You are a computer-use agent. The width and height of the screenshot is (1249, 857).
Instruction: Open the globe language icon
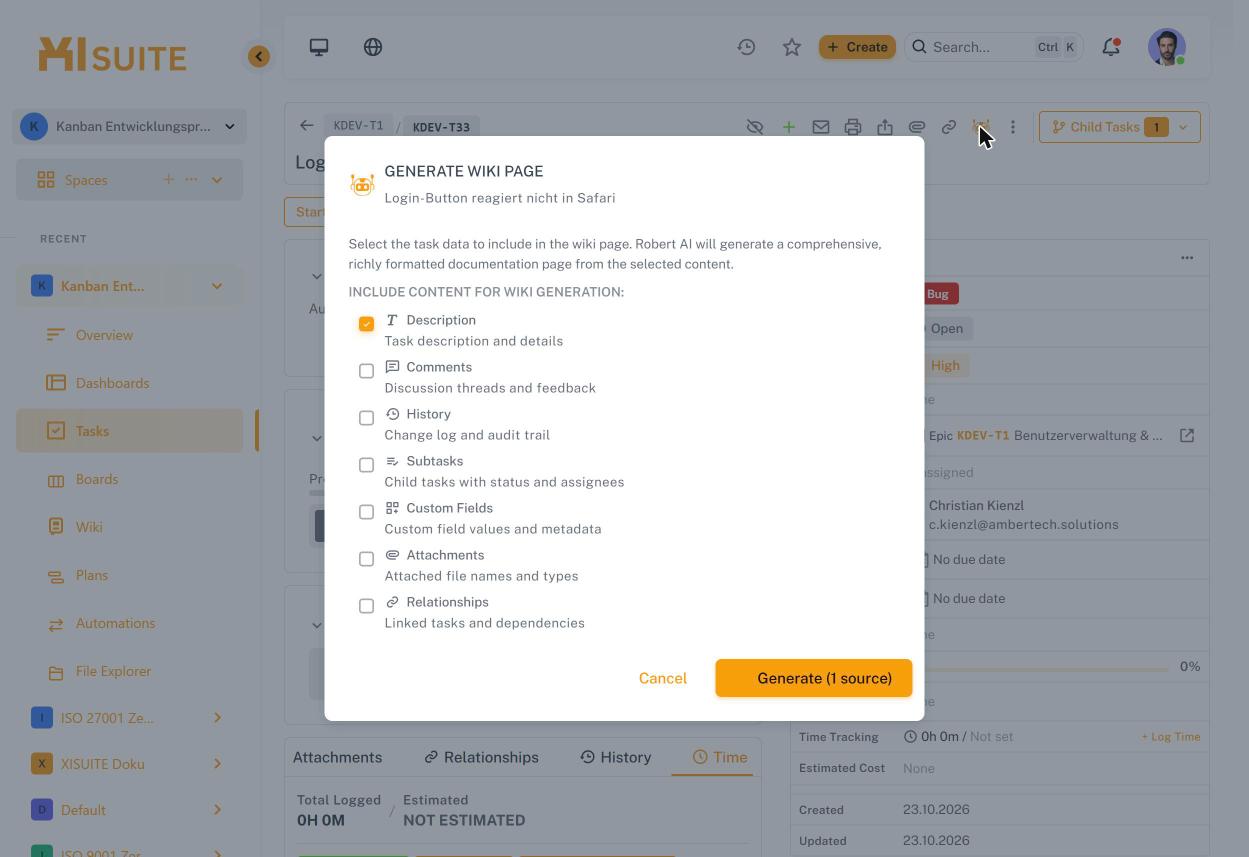373,47
